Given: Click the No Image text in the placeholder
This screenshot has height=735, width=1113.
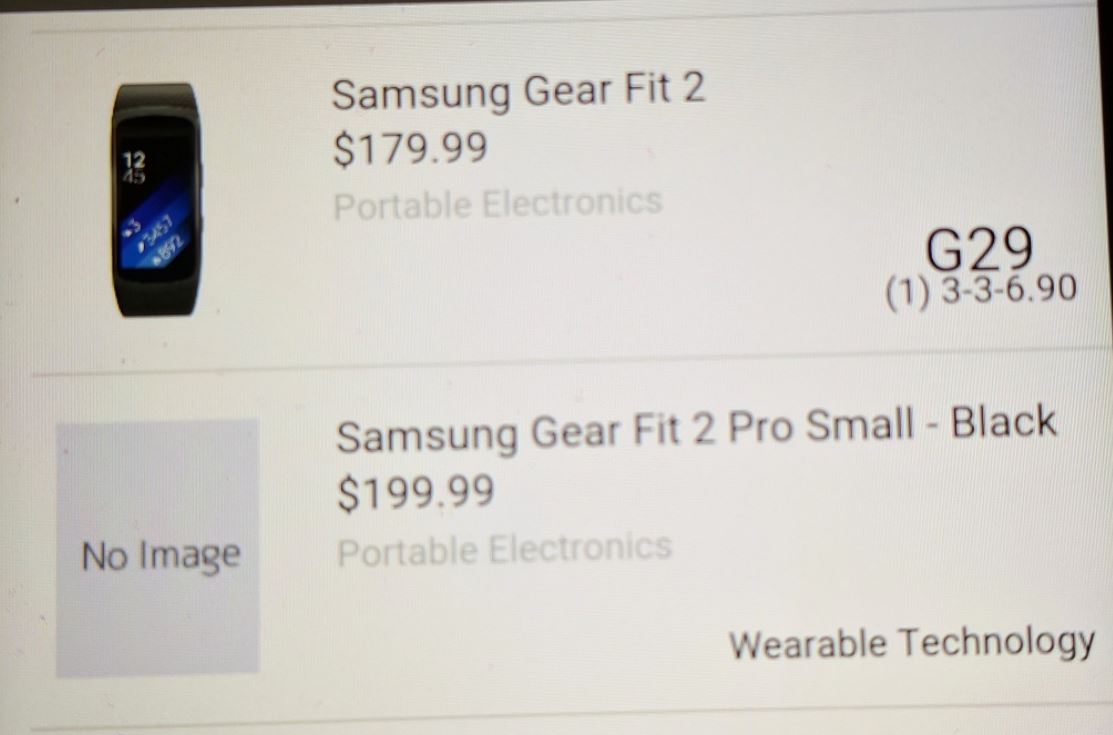Looking at the screenshot, I should [161, 555].
